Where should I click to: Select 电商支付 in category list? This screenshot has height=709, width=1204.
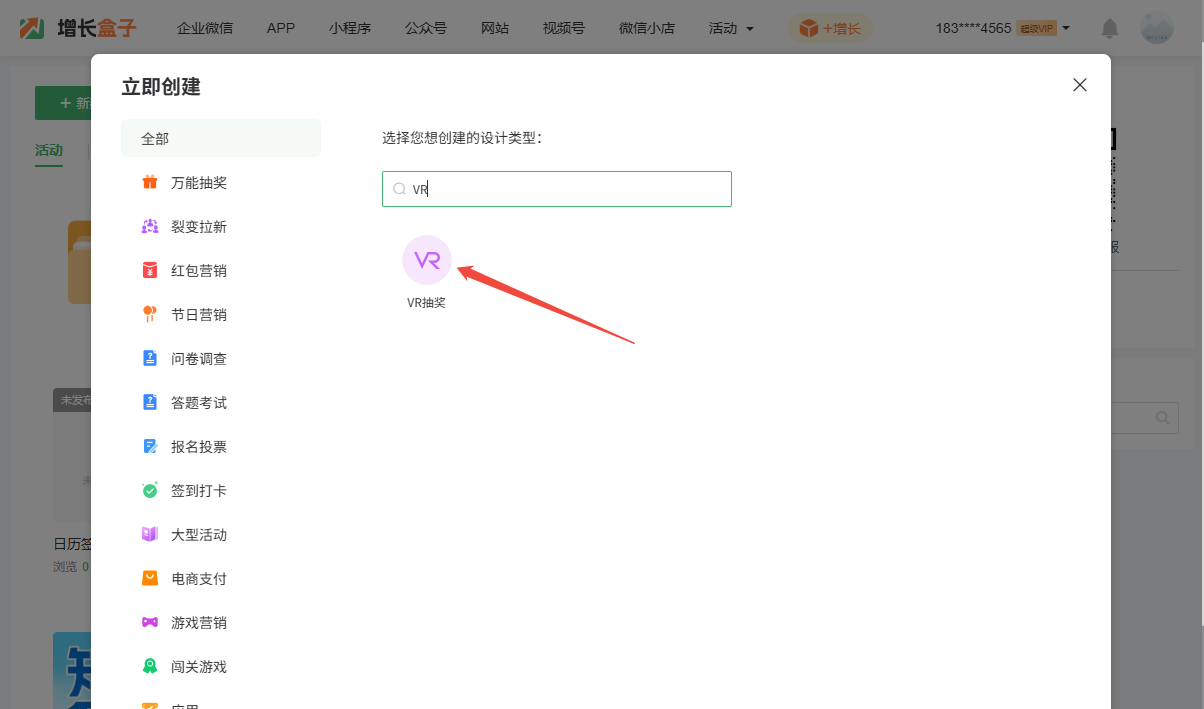[198, 579]
